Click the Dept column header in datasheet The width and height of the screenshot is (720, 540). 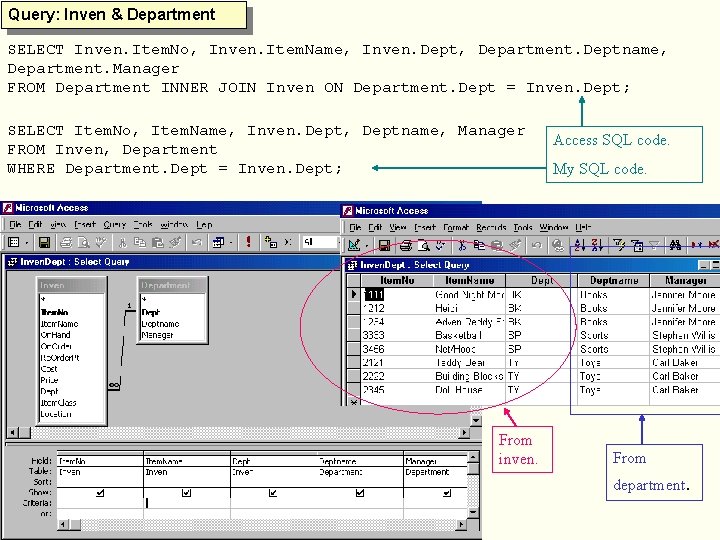(542, 280)
